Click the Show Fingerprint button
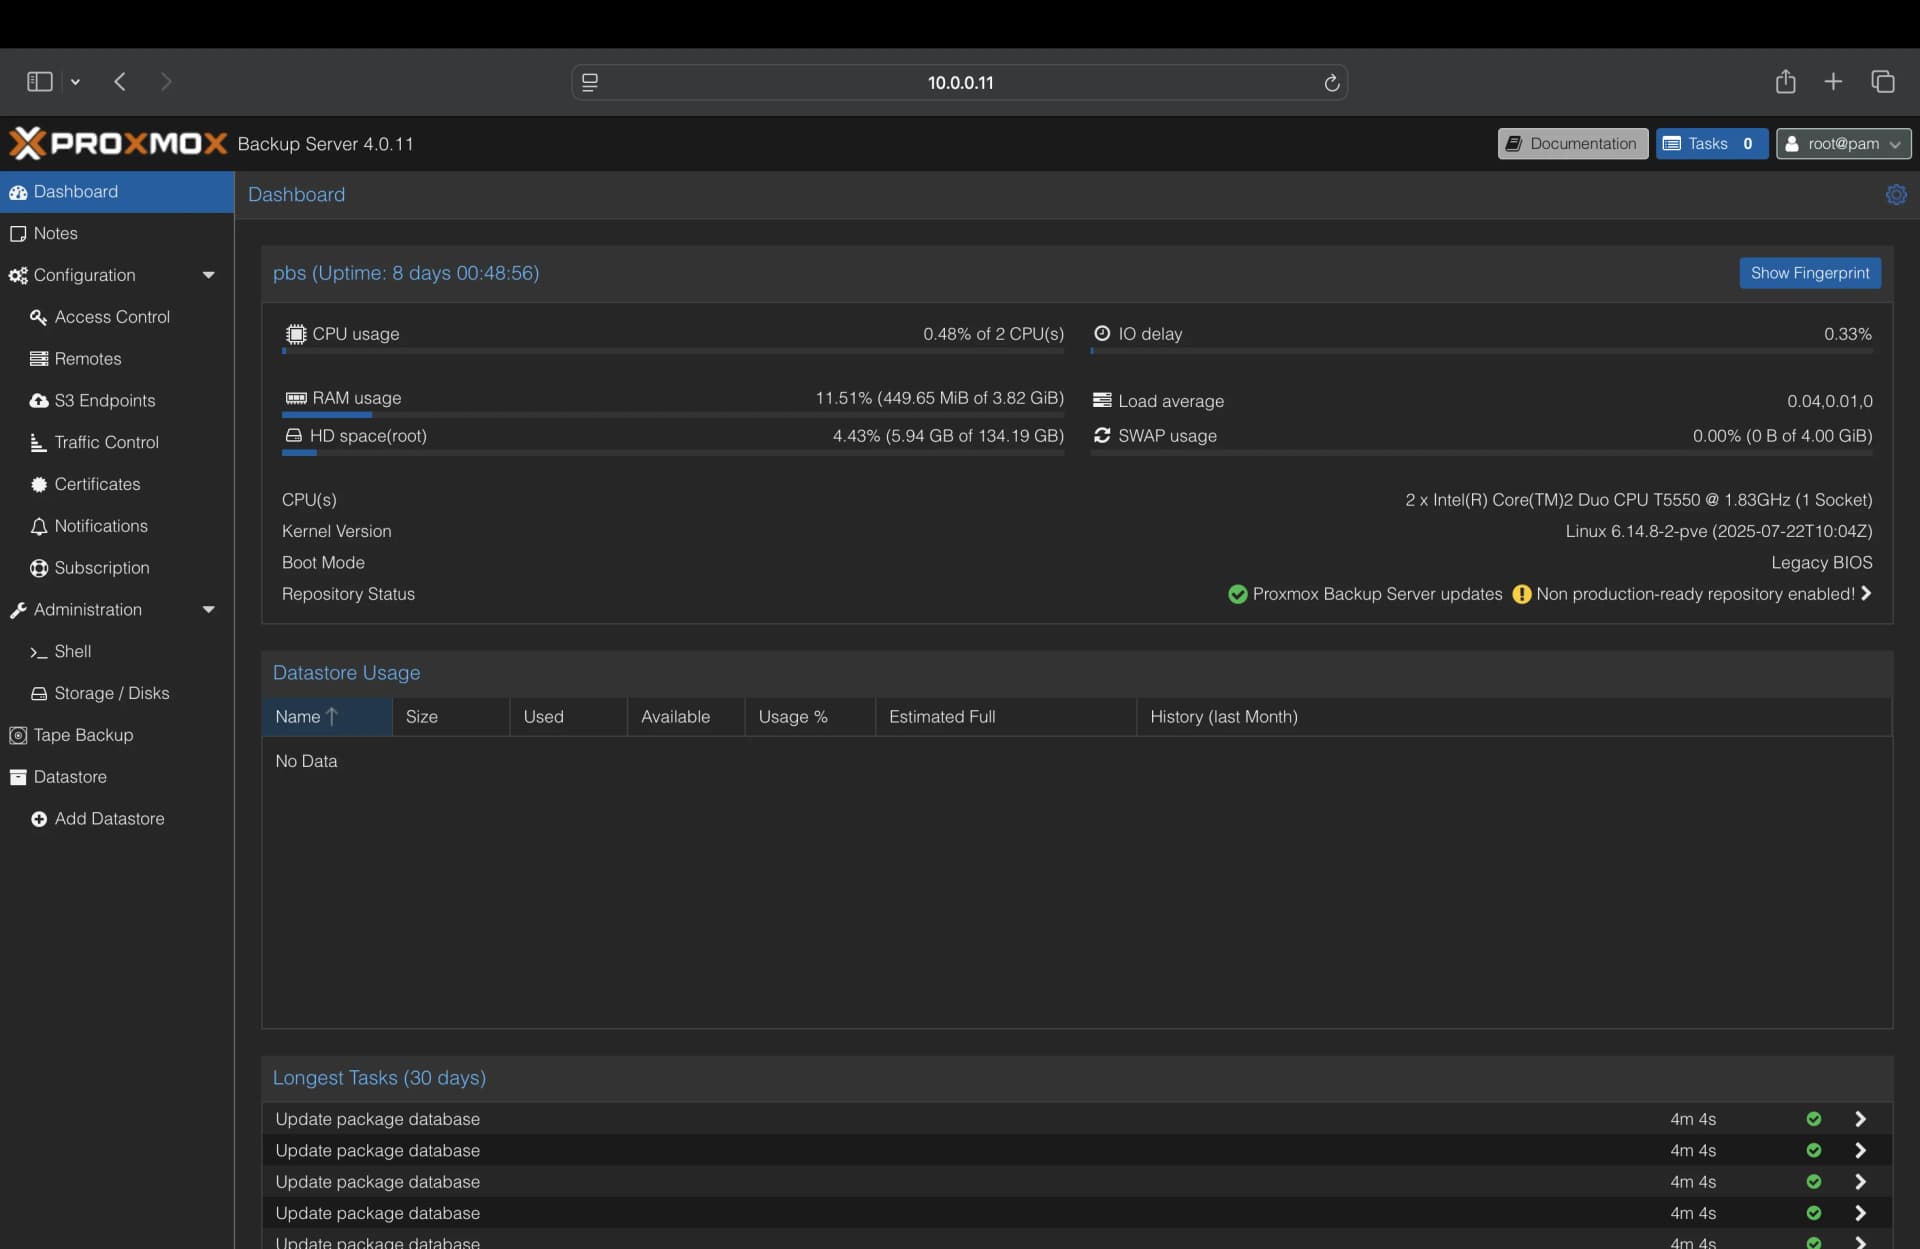Viewport: 1920px width, 1249px height. pyautogui.click(x=1810, y=273)
